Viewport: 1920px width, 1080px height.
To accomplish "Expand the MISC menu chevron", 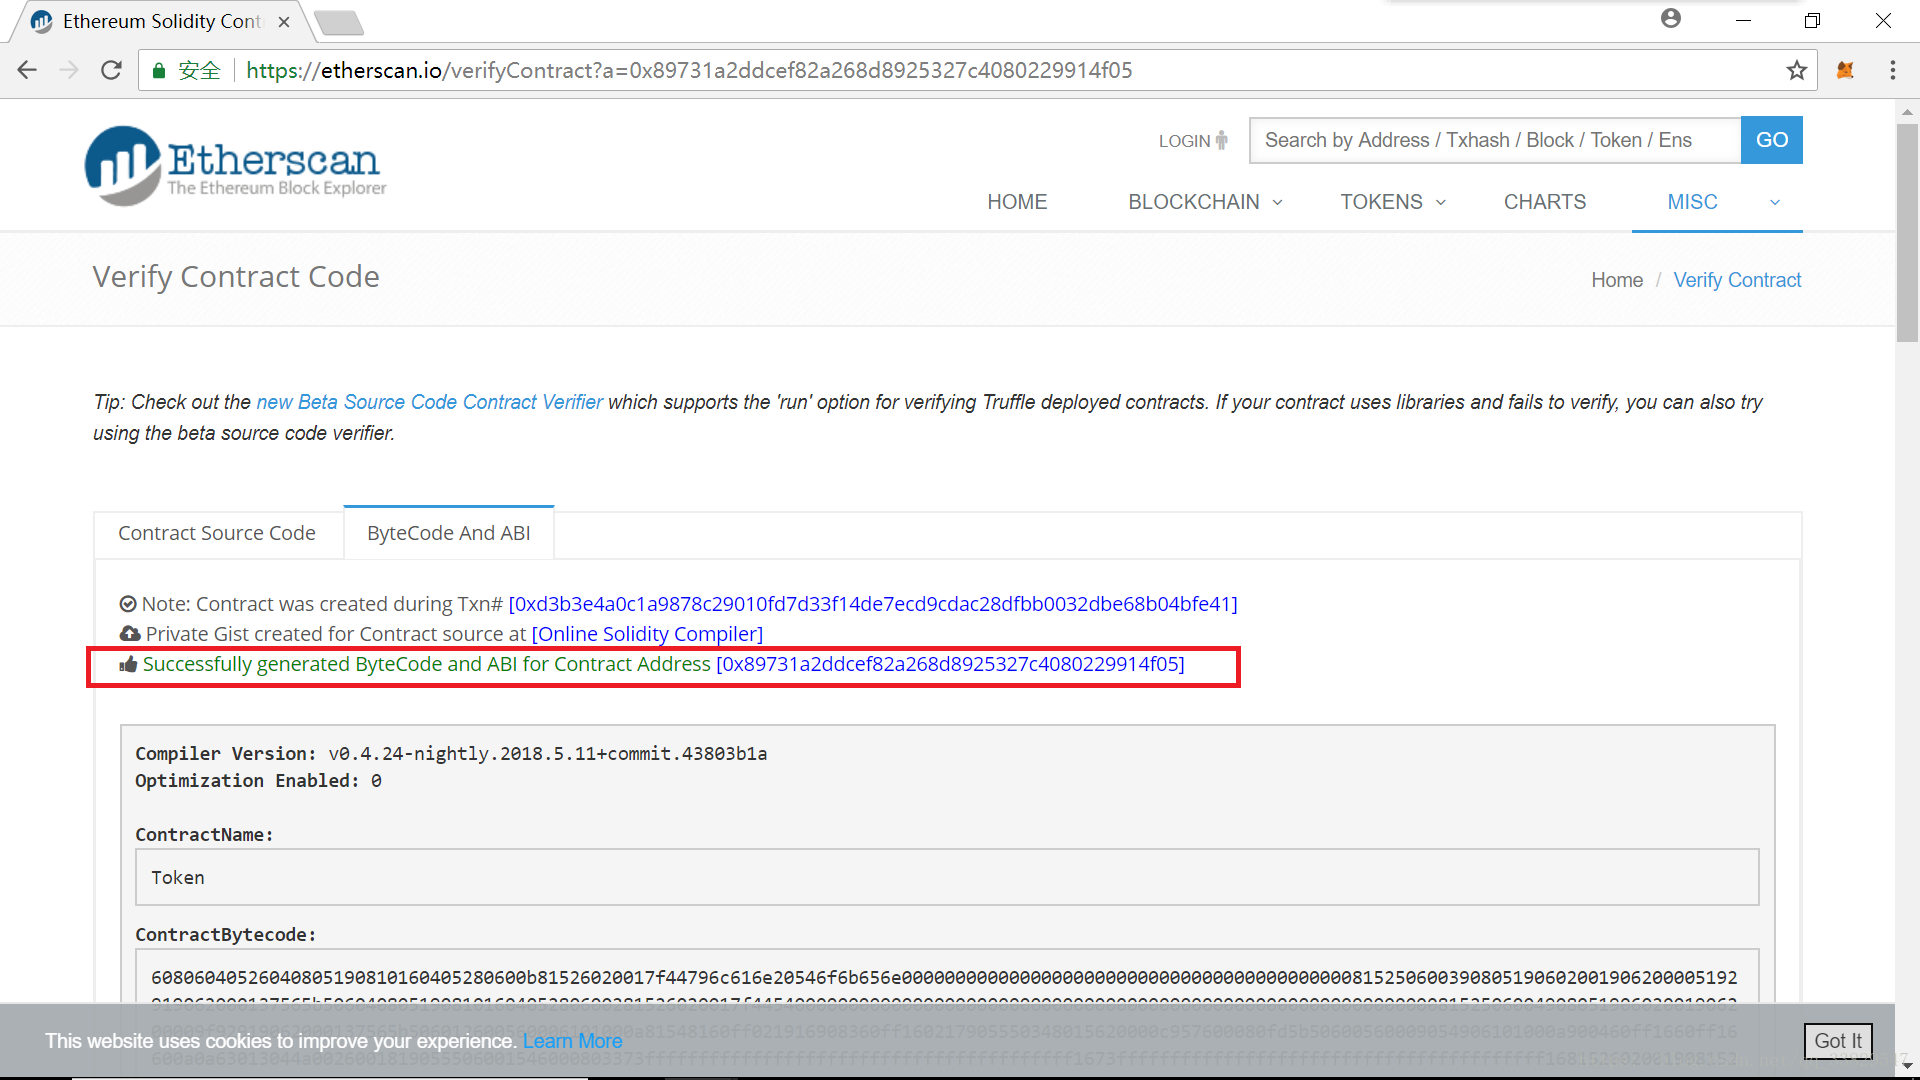I will tap(1775, 202).
